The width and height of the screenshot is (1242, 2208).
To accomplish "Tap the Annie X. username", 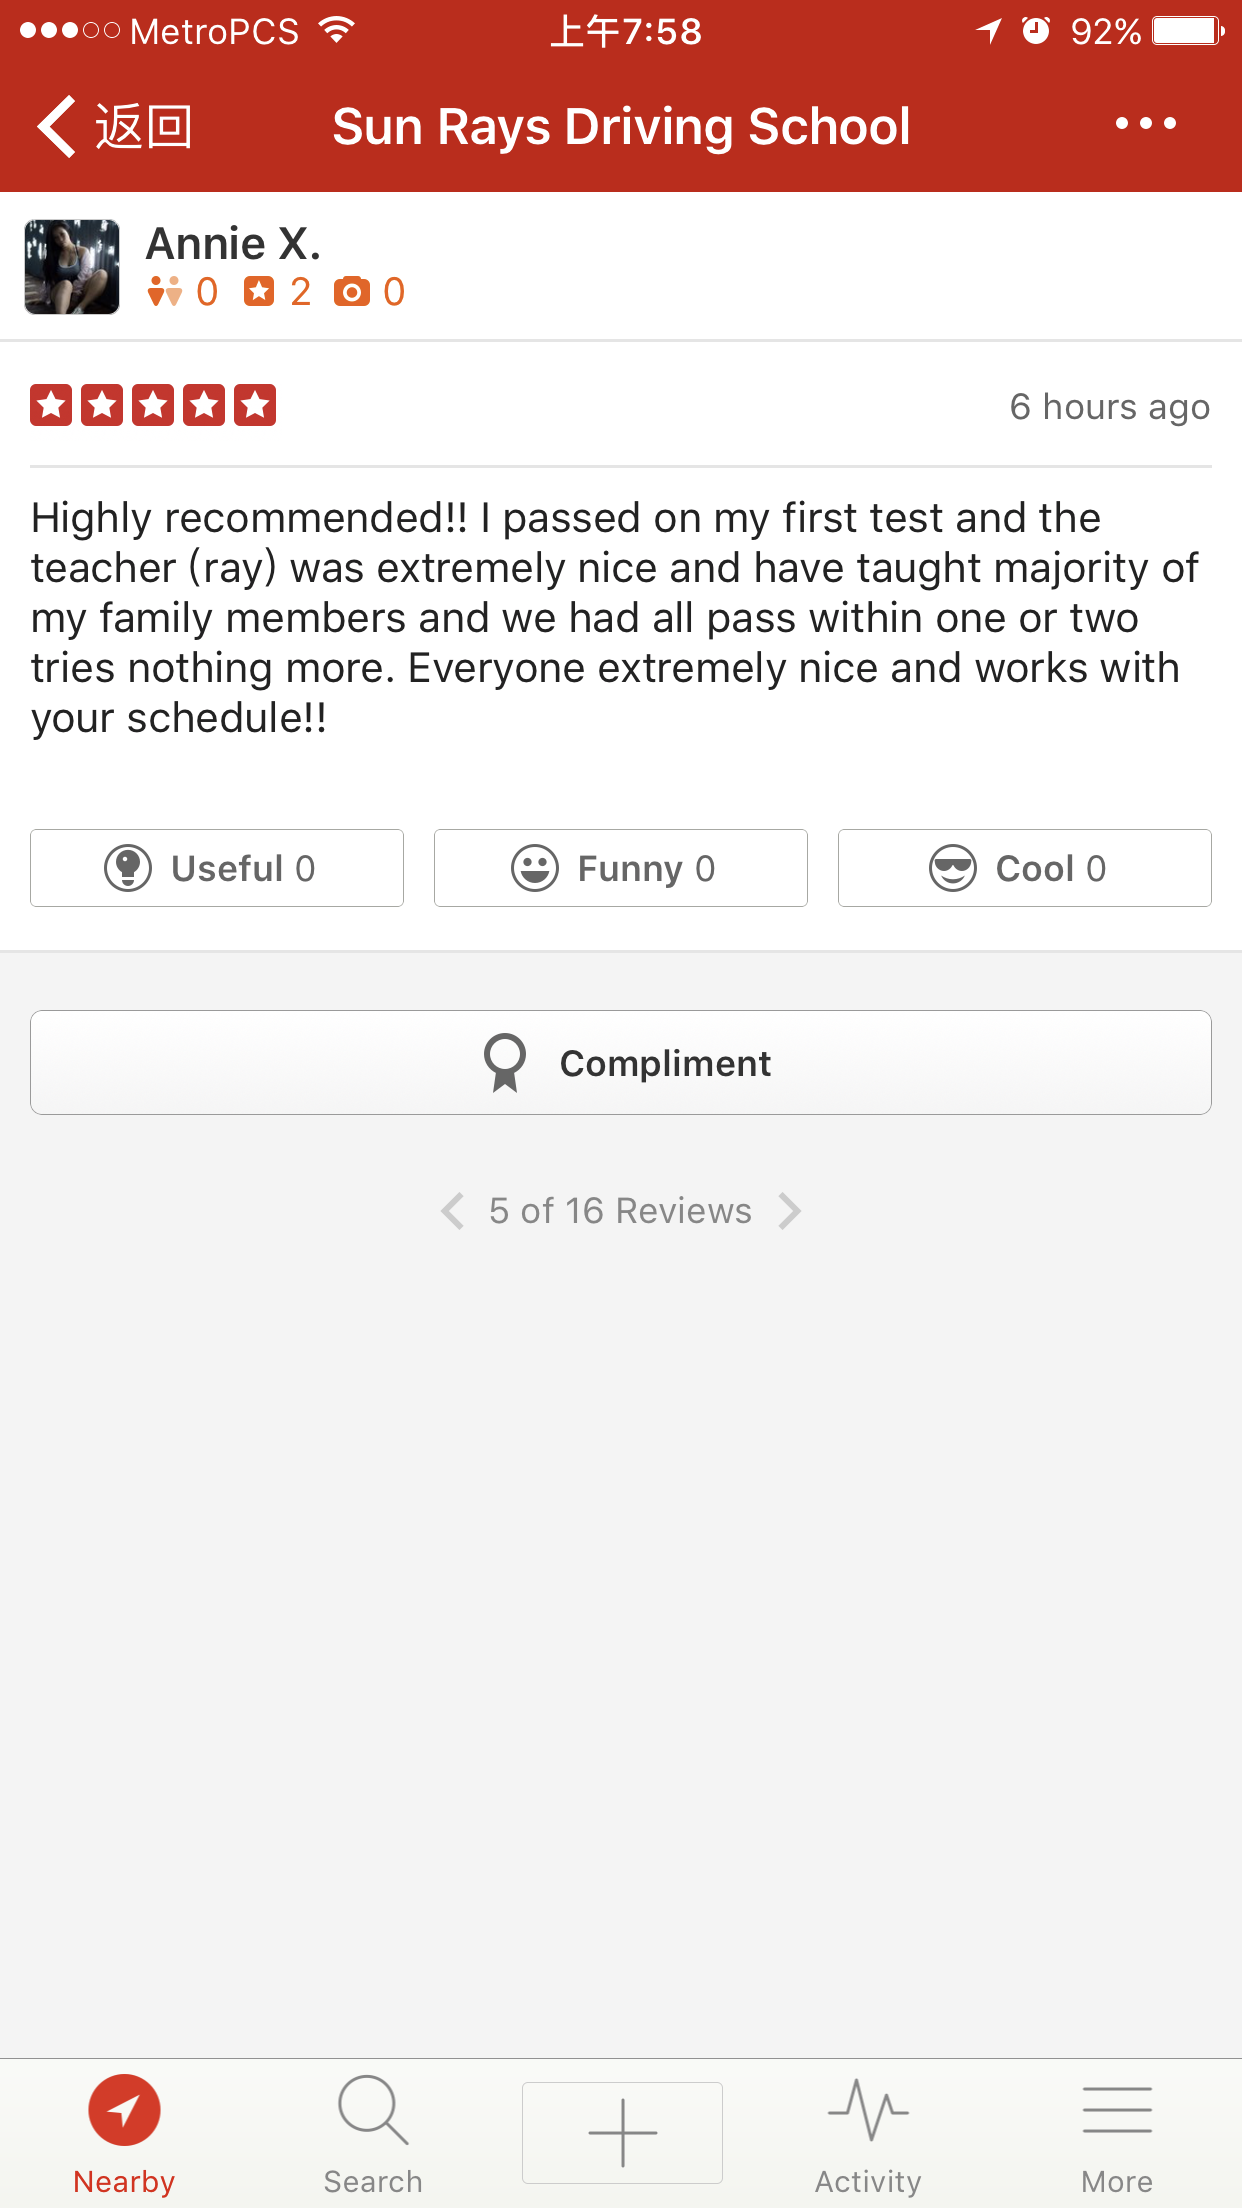I will (x=233, y=243).
